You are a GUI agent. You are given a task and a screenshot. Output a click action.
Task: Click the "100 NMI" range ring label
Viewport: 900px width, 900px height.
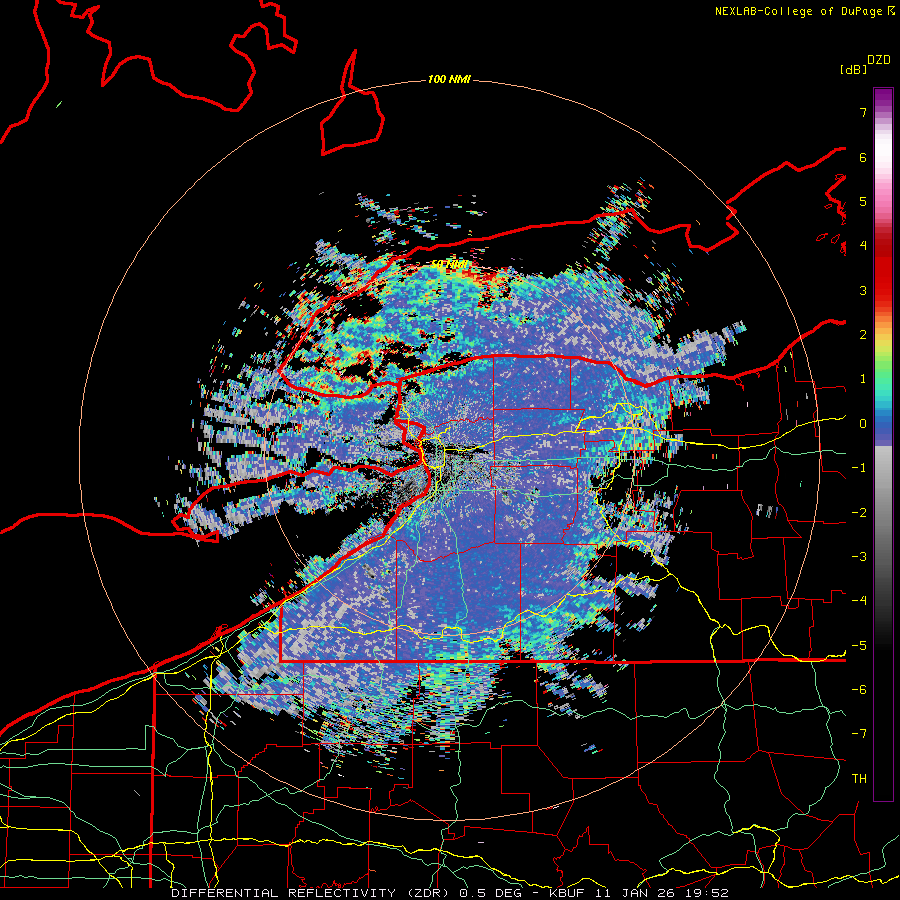tap(449, 79)
